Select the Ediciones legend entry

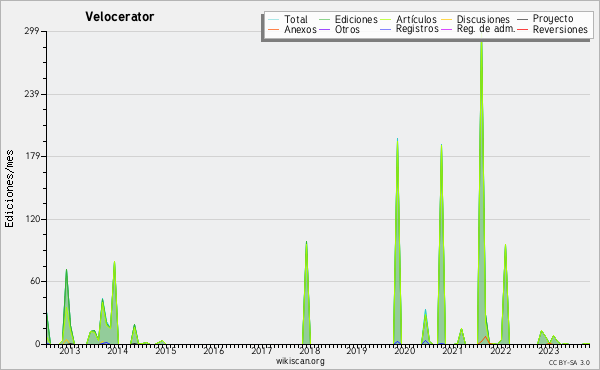pos(348,20)
